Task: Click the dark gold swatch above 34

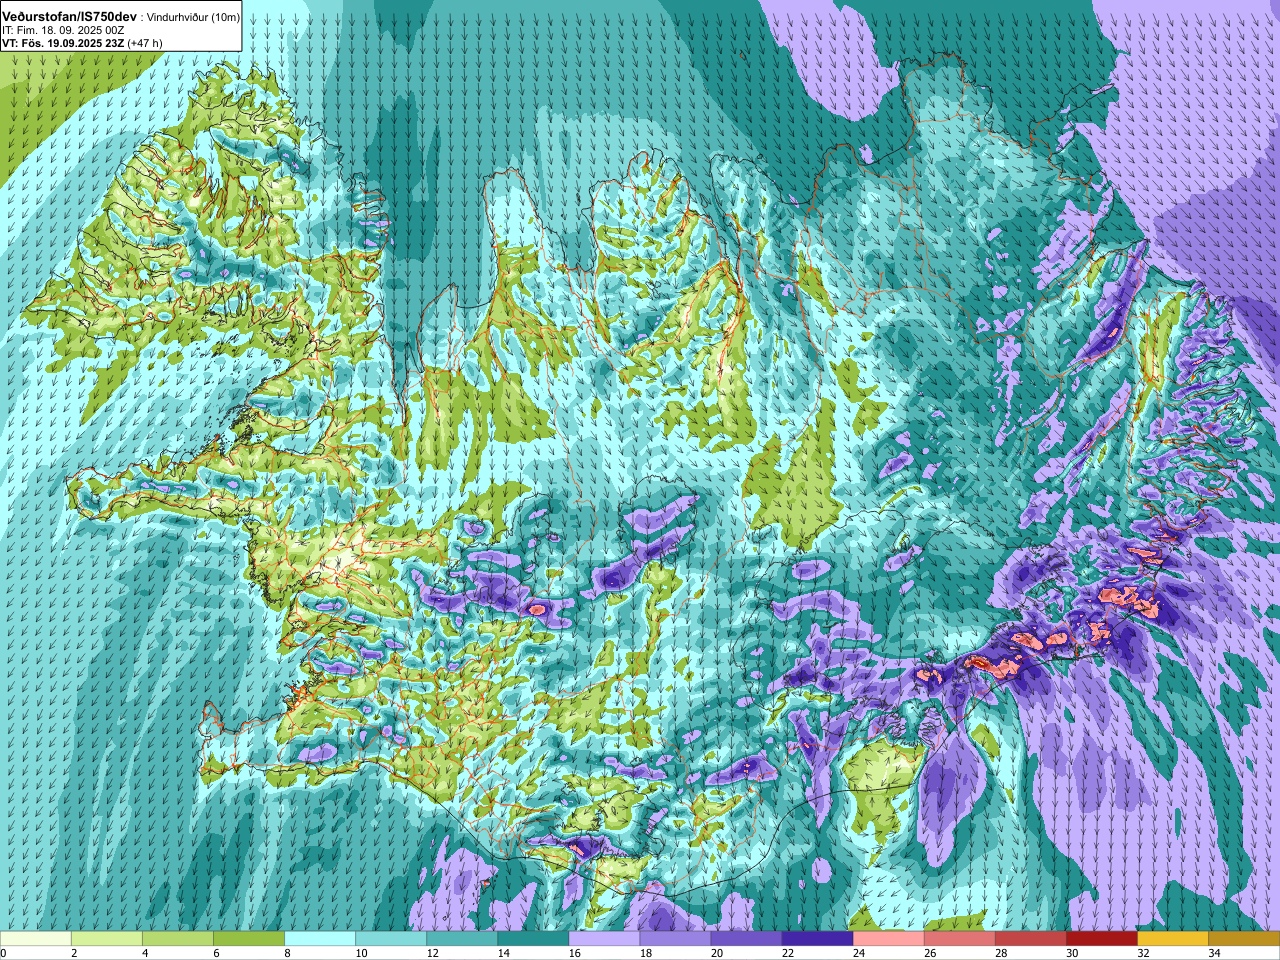Action: point(1243,938)
